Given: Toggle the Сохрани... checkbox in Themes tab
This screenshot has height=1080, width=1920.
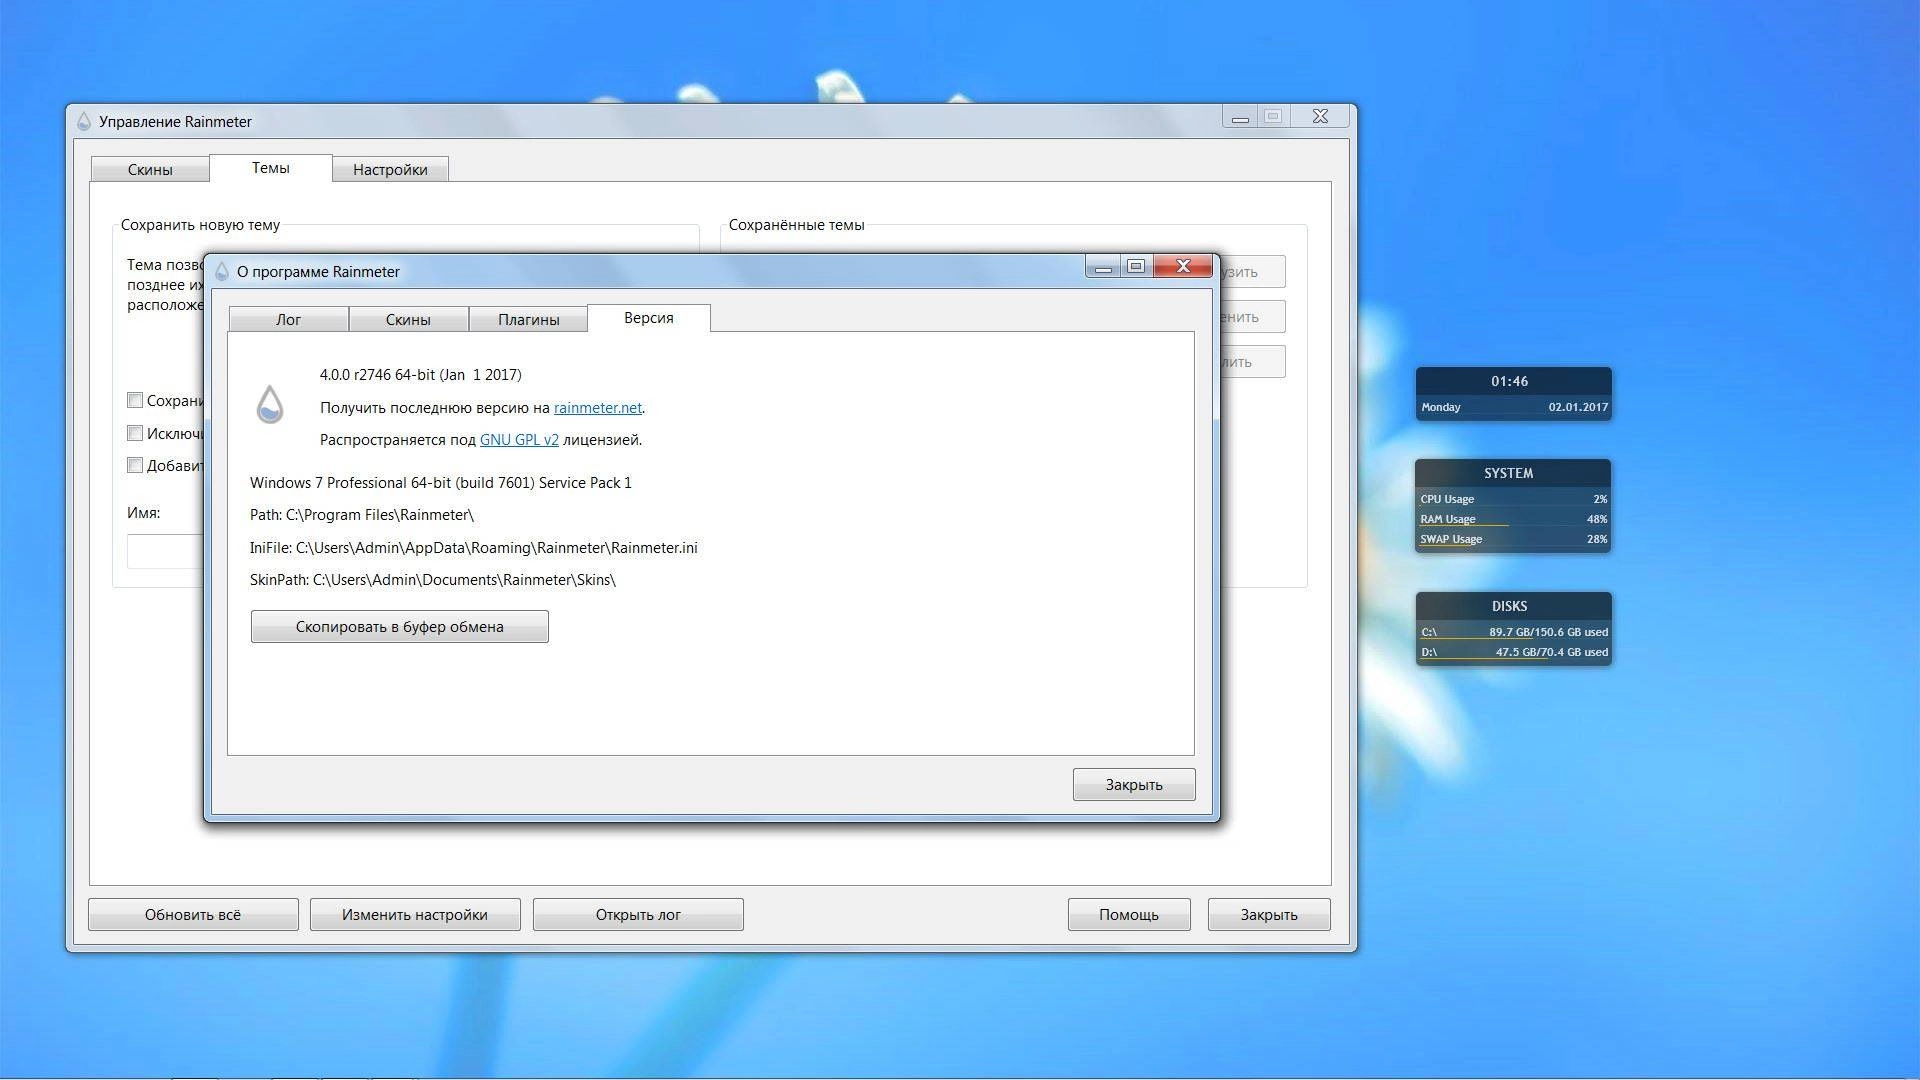Looking at the screenshot, I should point(135,400).
